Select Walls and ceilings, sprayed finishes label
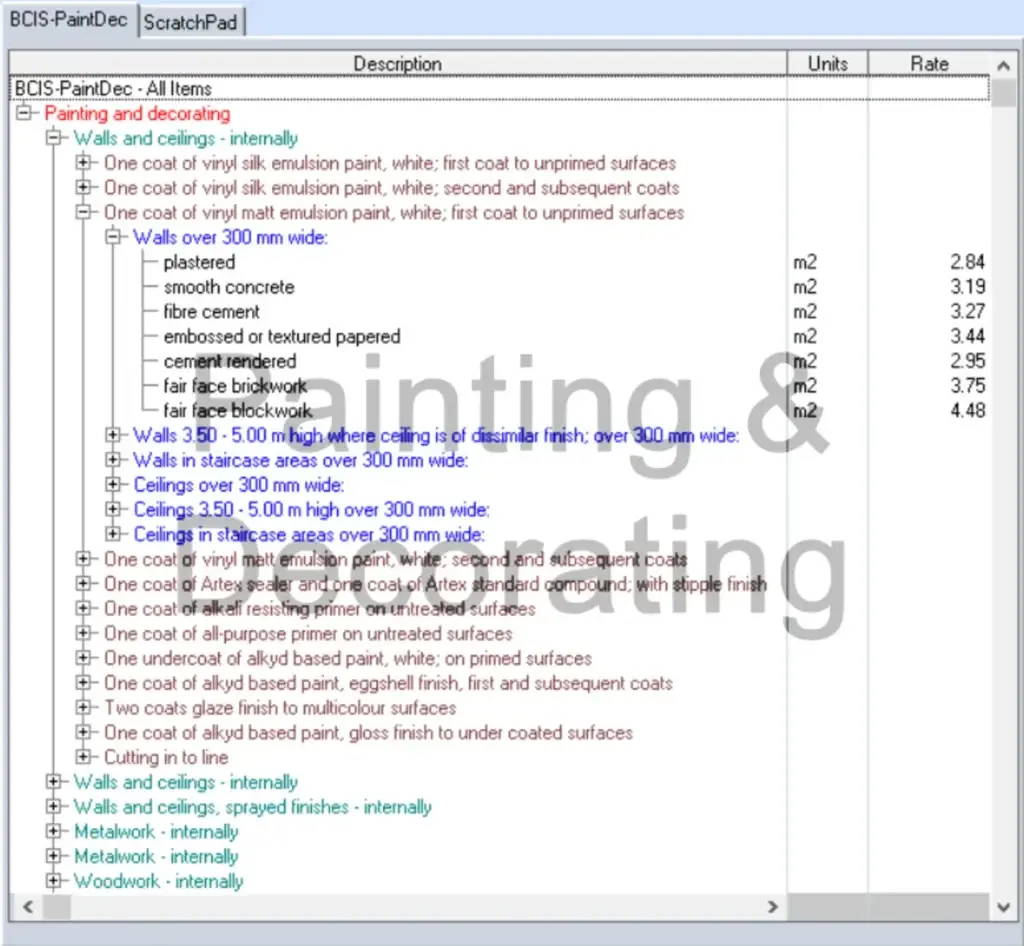Screen dimensions: 1024x946 tap(253, 807)
